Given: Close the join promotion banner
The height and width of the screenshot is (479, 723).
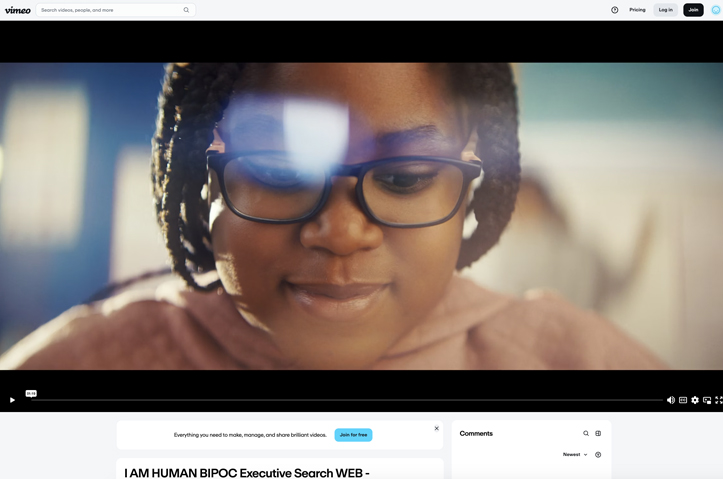Looking at the screenshot, I should pyautogui.click(x=436, y=428).
